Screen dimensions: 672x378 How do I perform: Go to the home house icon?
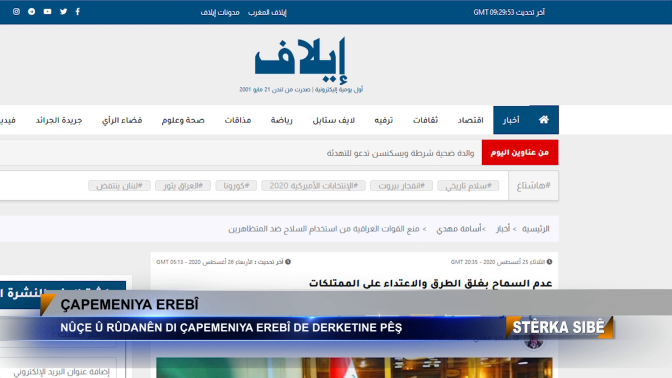tap(543, 120)
